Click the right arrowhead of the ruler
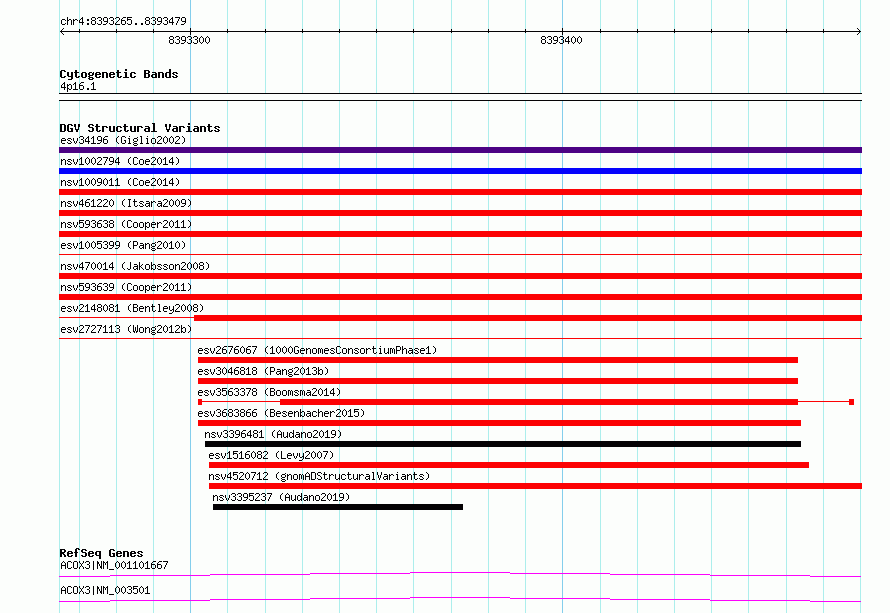This screenshot has height=613, width=890. click(x=859, y=31)
